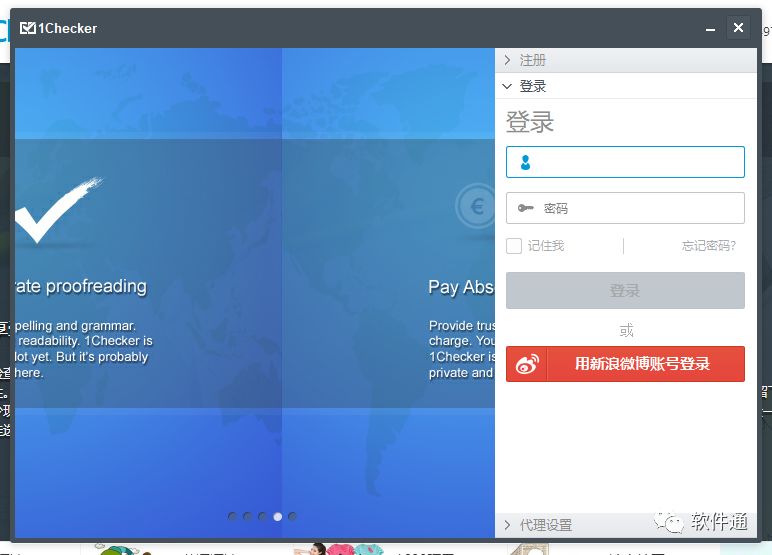Open the 忘记密码? forgot password link
The height and width of the screenshot is (555, 772).
[x=708, y=246]
